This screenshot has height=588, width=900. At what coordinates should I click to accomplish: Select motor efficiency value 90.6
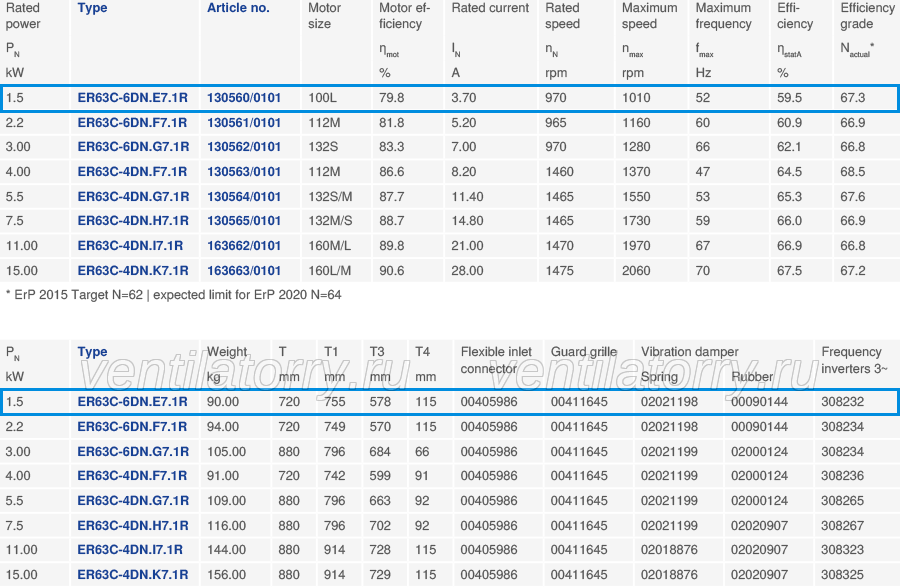(391, 270)
